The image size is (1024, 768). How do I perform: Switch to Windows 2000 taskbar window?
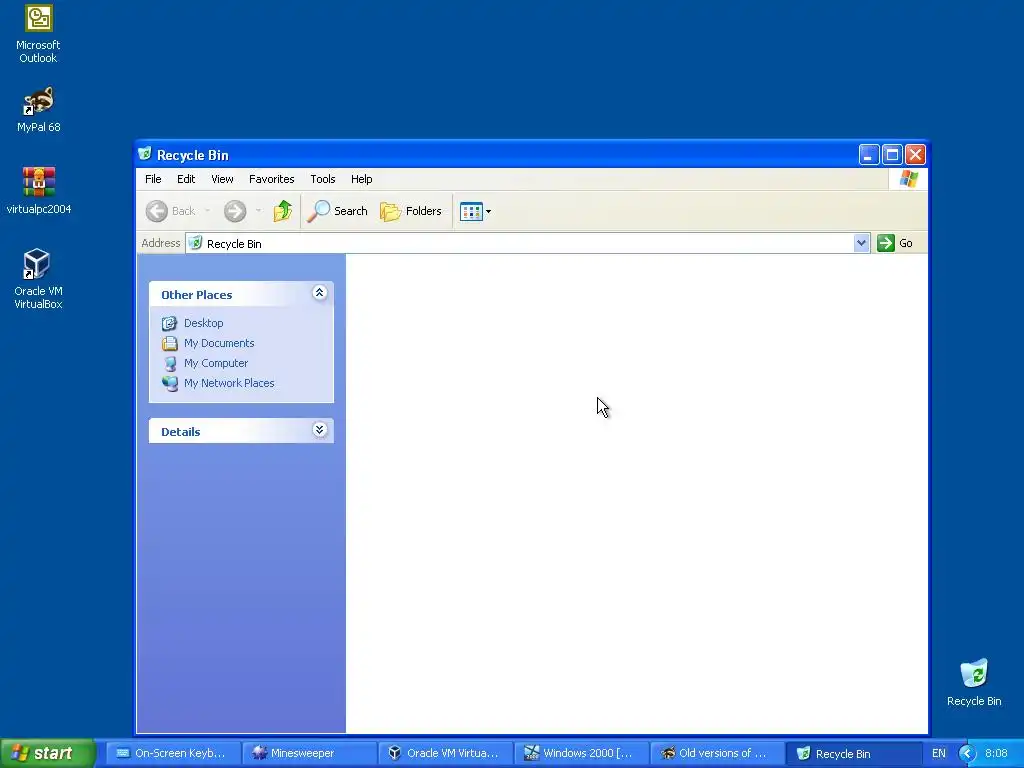pos(580,754)
